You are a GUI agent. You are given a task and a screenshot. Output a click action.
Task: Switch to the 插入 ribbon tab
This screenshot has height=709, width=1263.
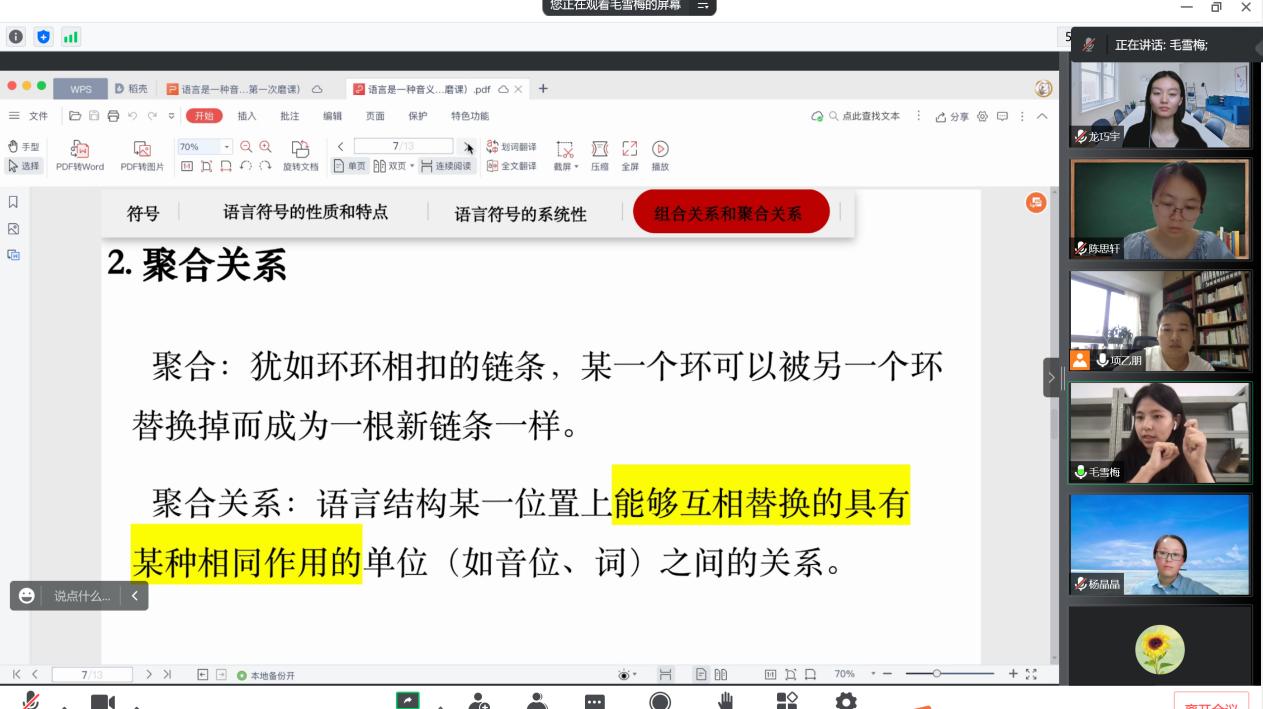(246, 116)
